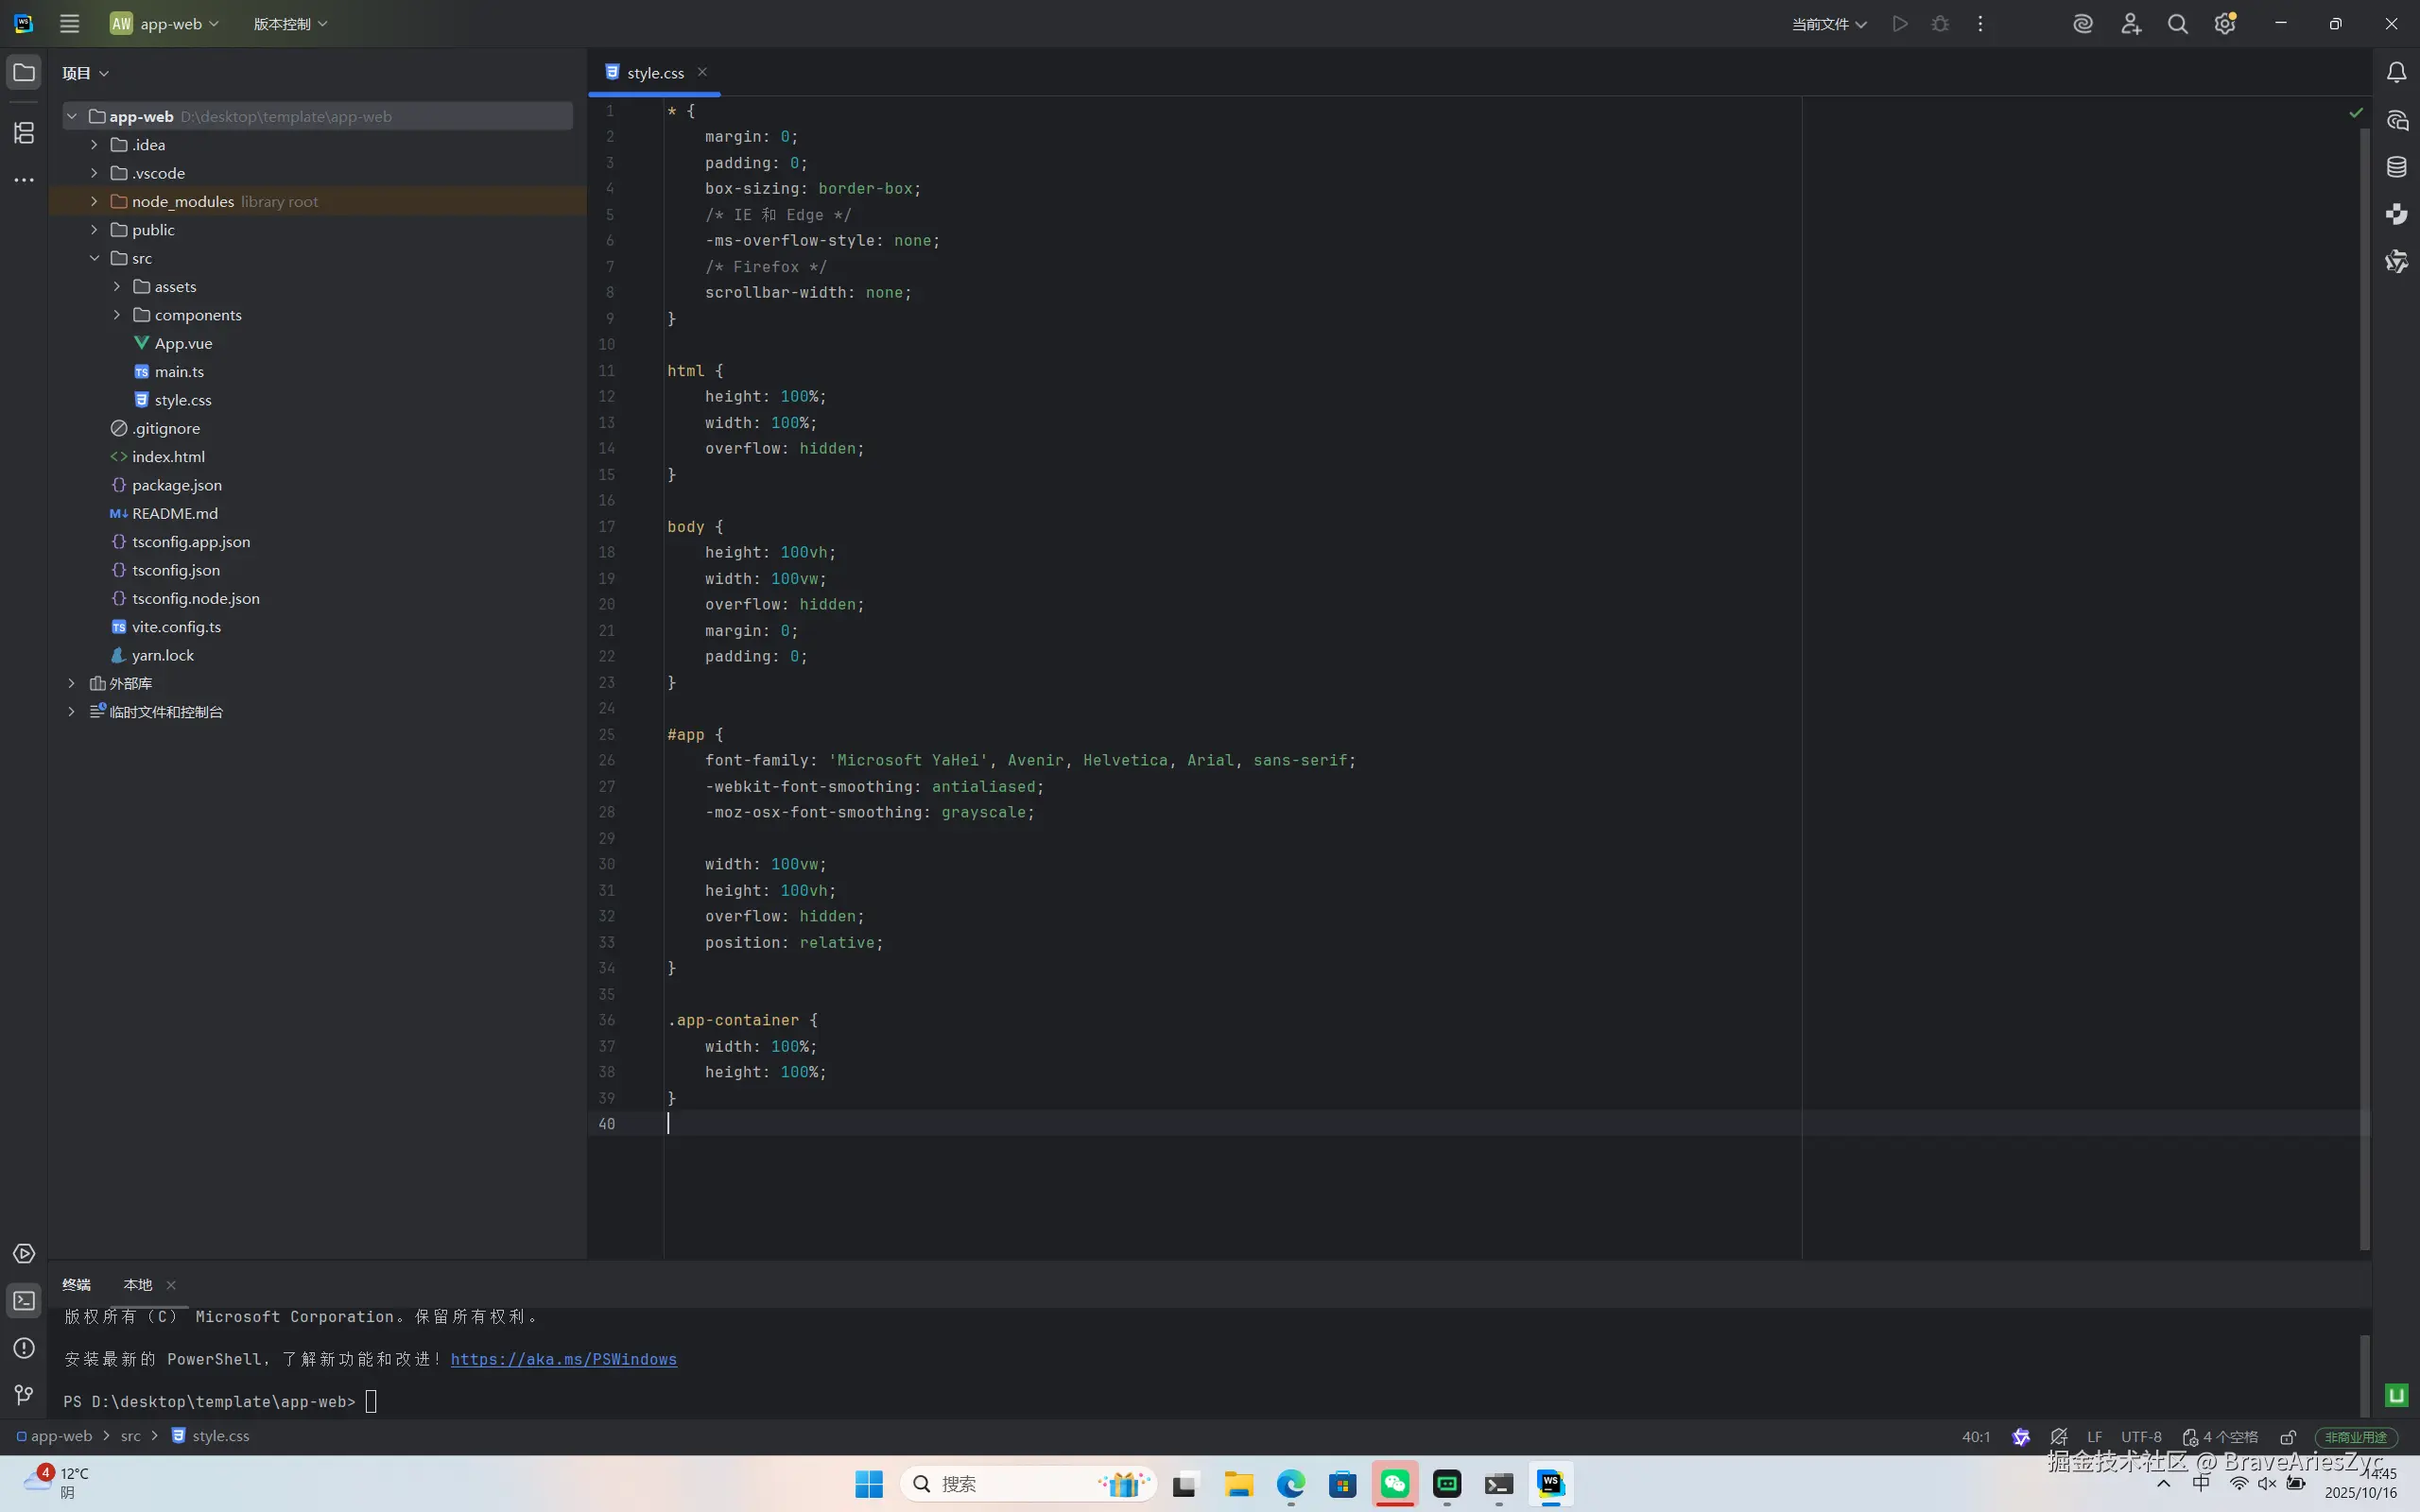The height and width of the screenshot is (1512, 2420).
Task: Open the Git tool window icon
Action: [x=24, y=1395]
